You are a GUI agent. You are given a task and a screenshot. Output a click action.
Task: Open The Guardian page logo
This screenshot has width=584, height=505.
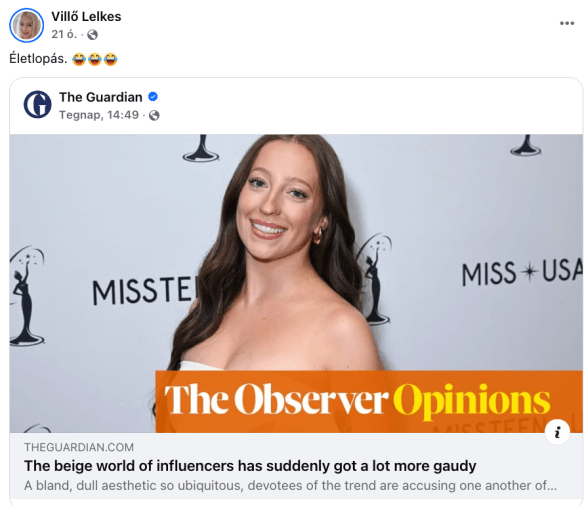[37, 104]
